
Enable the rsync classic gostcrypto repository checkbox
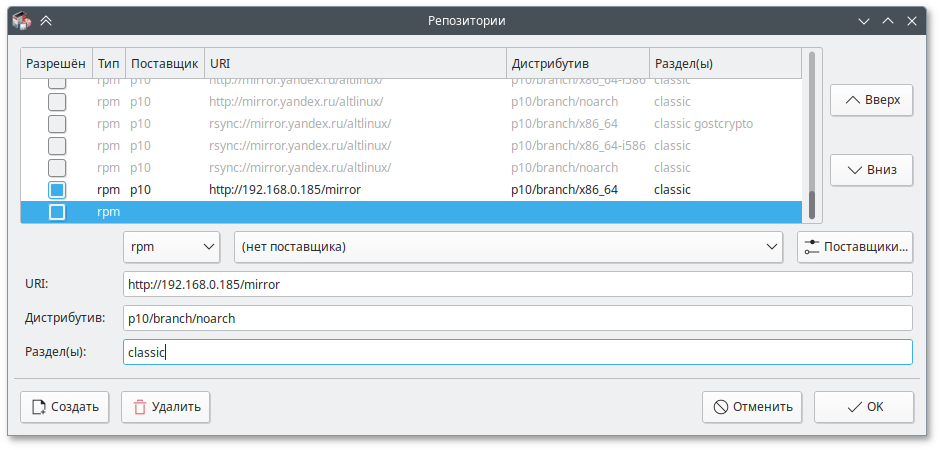tap(58, 123)
